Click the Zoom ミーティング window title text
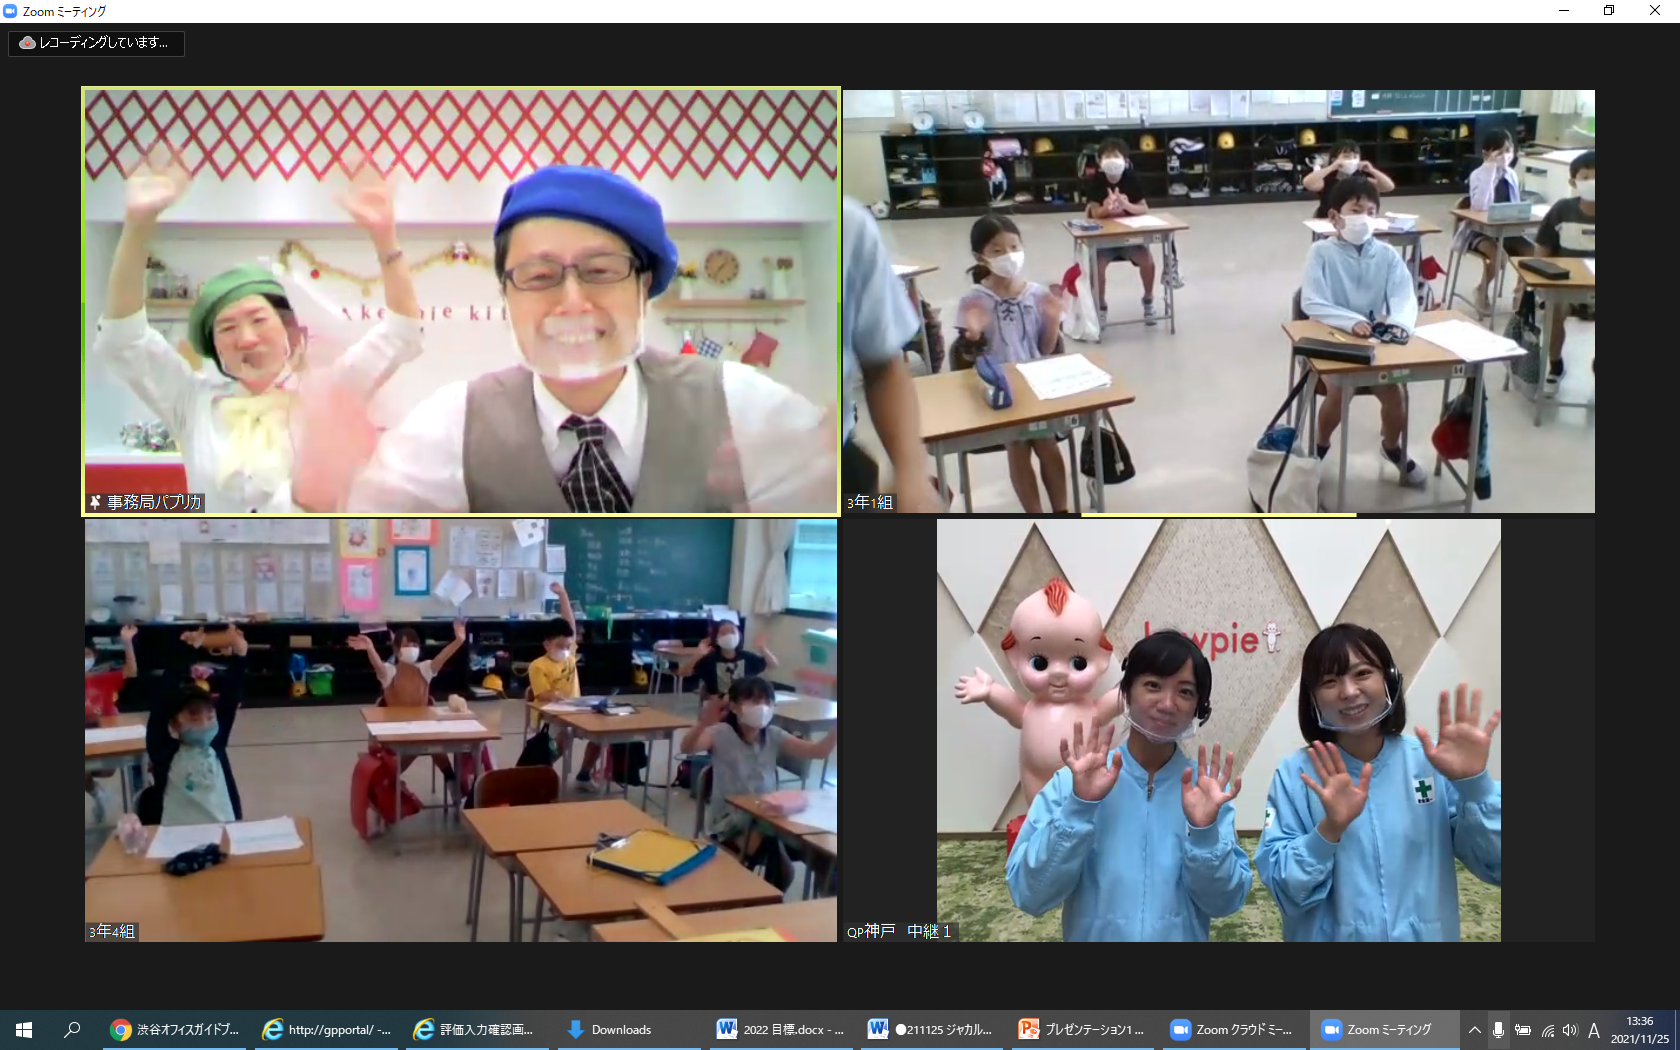The height and width of the screenshot is (1050, 1680). coord(64,11)
